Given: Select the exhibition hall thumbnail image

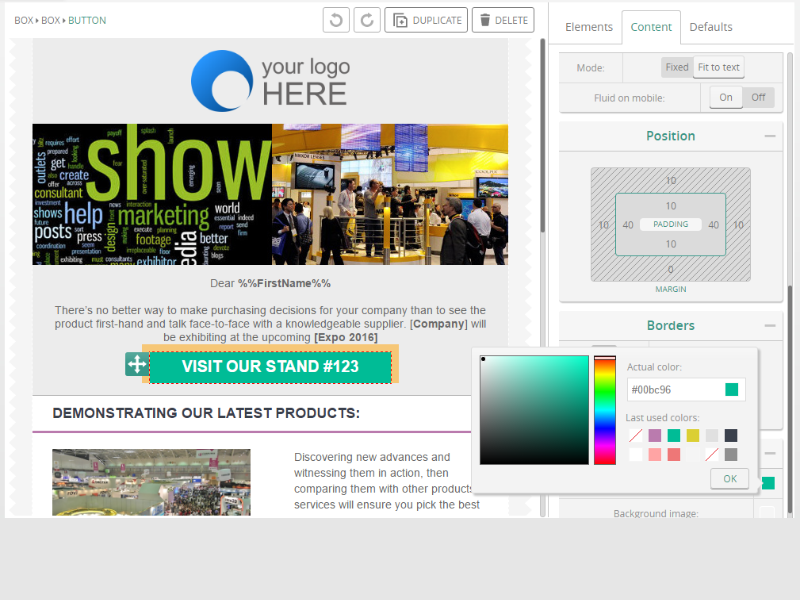Looking at the screenshot, I should coord(151,482).
